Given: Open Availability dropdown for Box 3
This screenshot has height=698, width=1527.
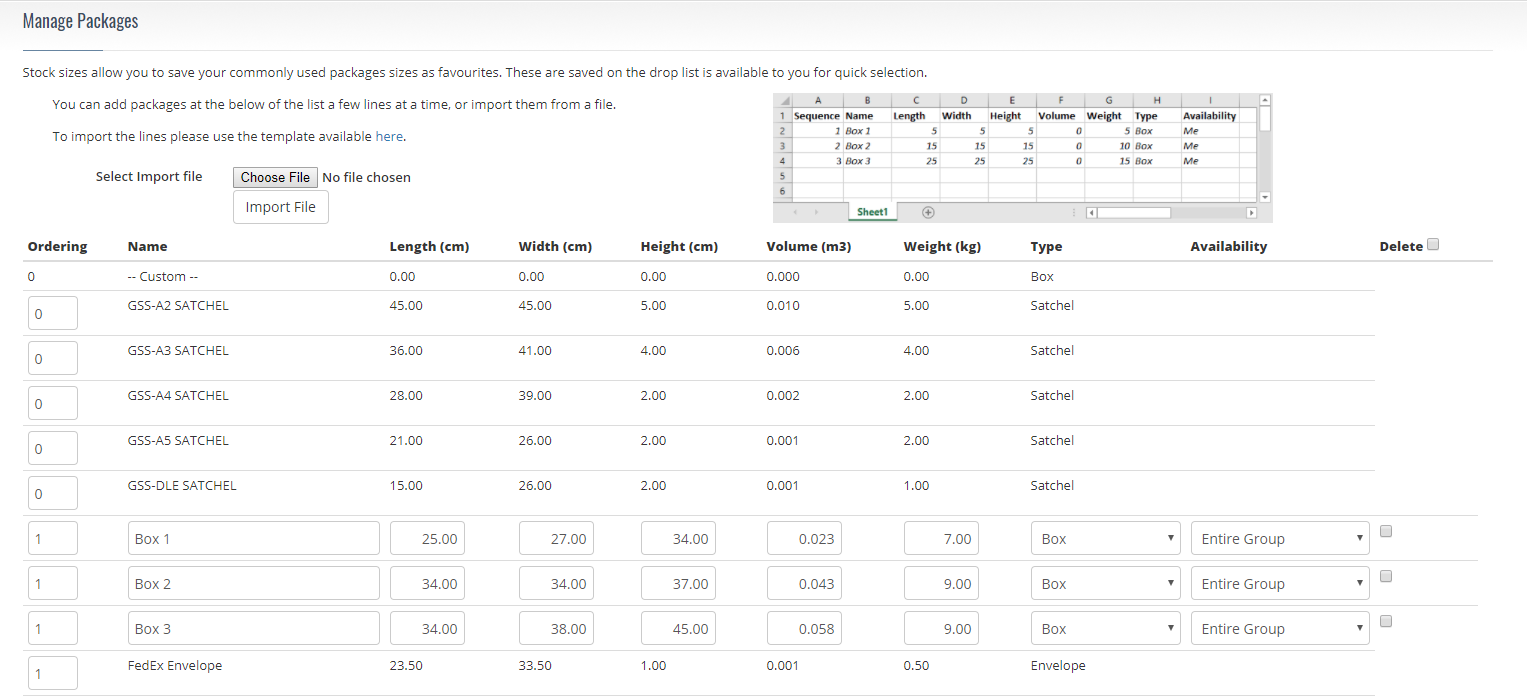Looking at the screenshot, I should coord(1280,628).
